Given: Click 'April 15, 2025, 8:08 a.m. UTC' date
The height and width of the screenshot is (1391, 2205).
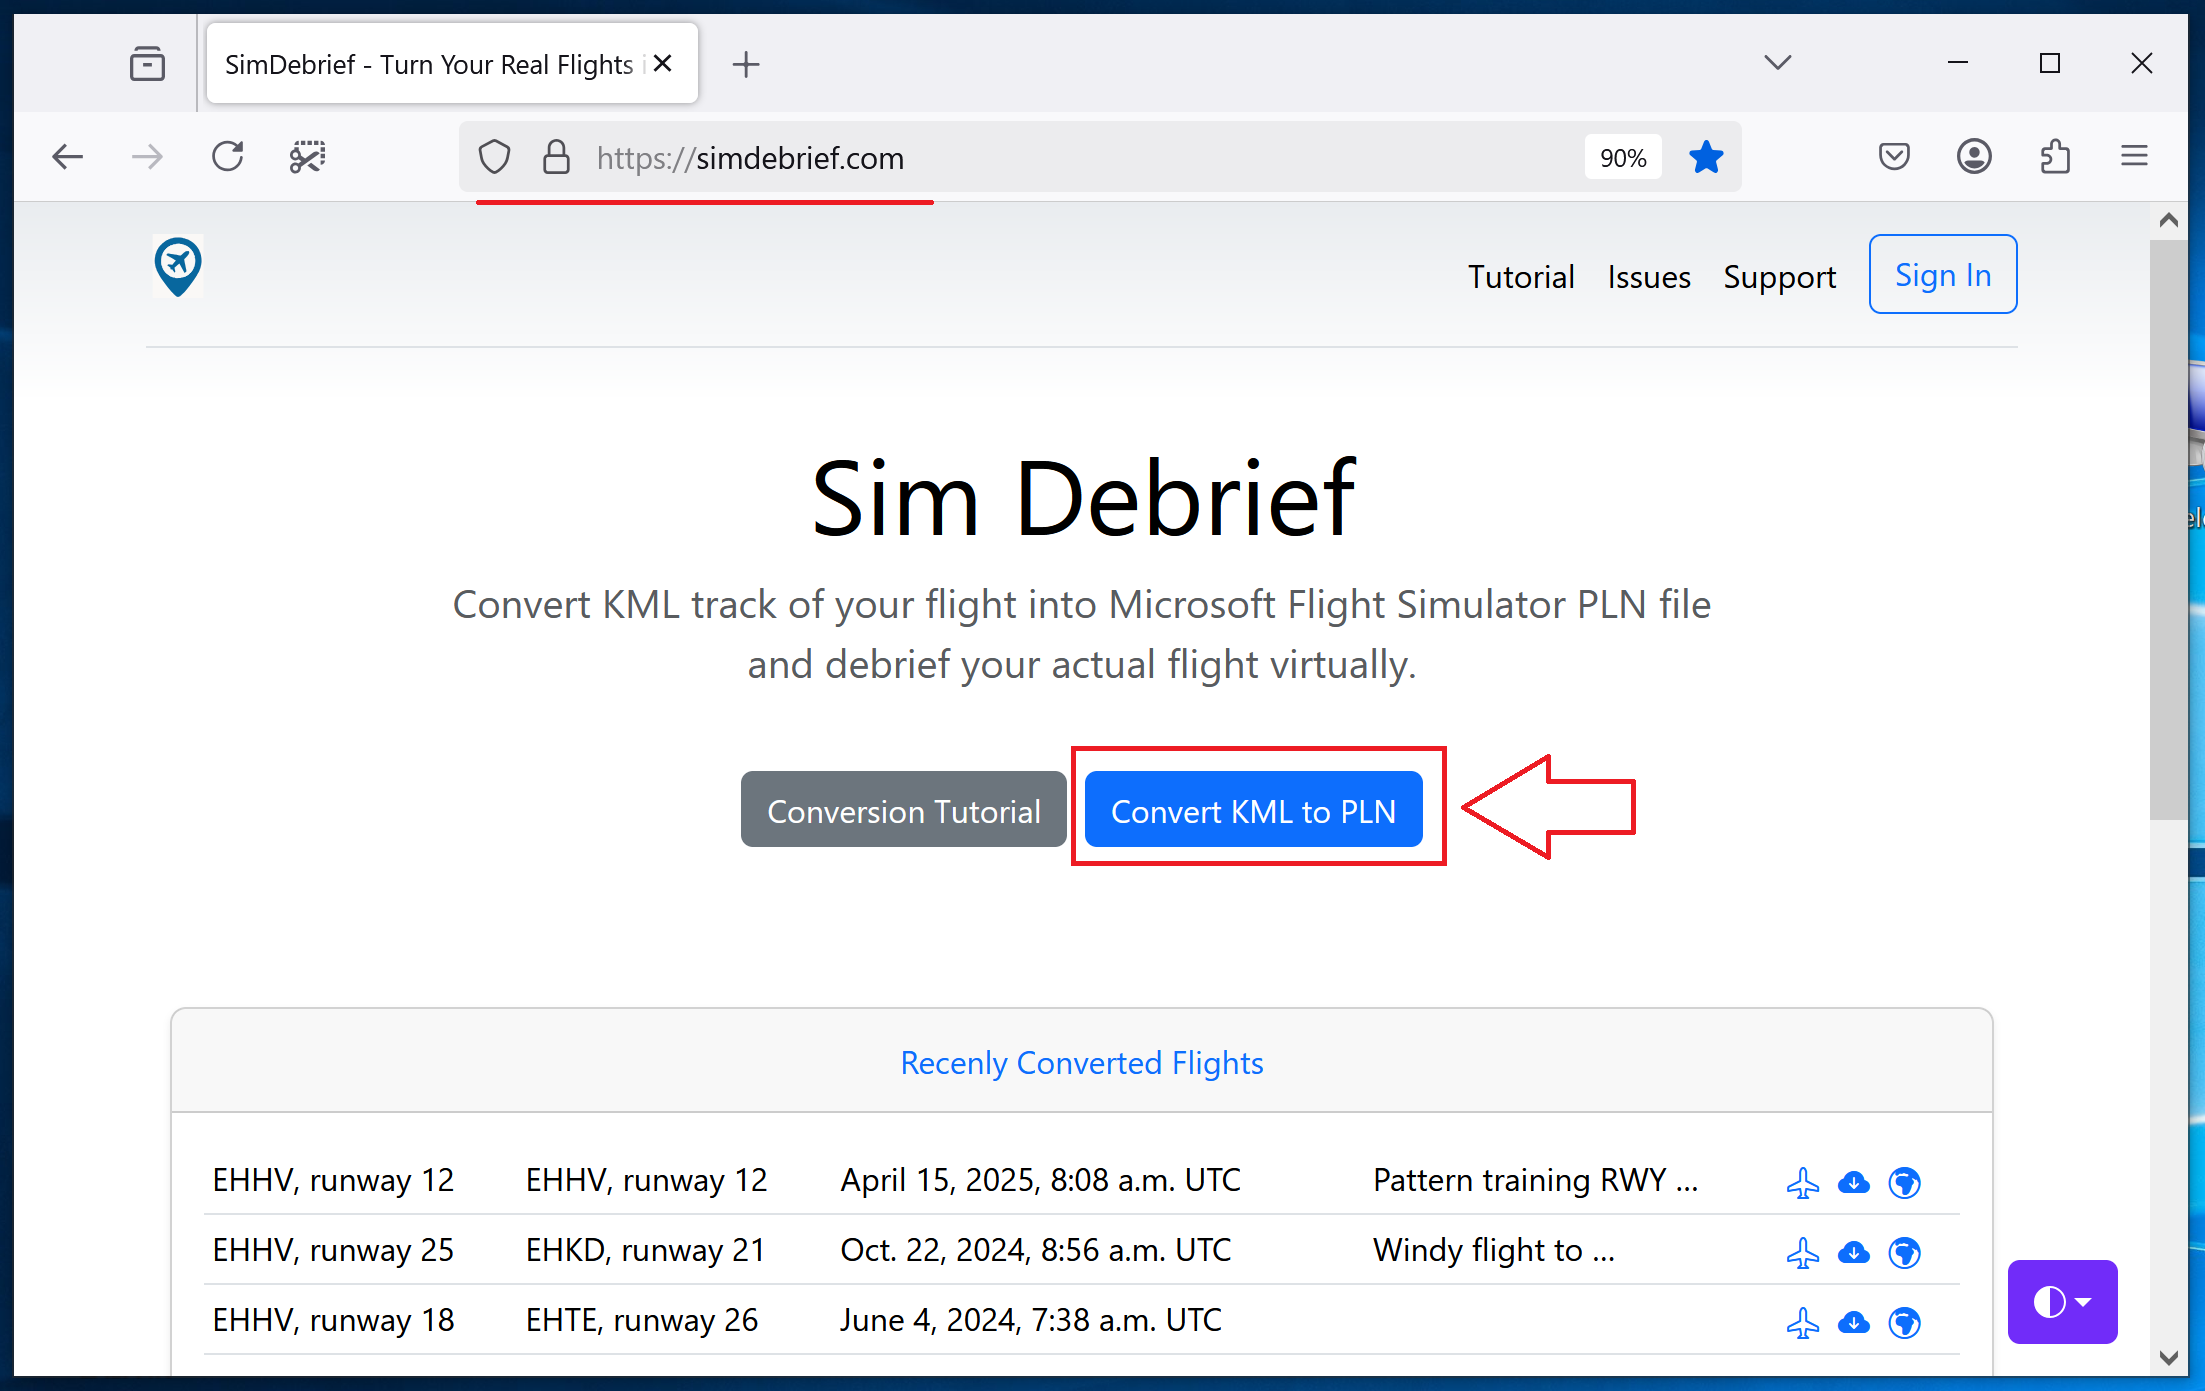Looking at the screenshot, I should (x=1040, y=1181).
